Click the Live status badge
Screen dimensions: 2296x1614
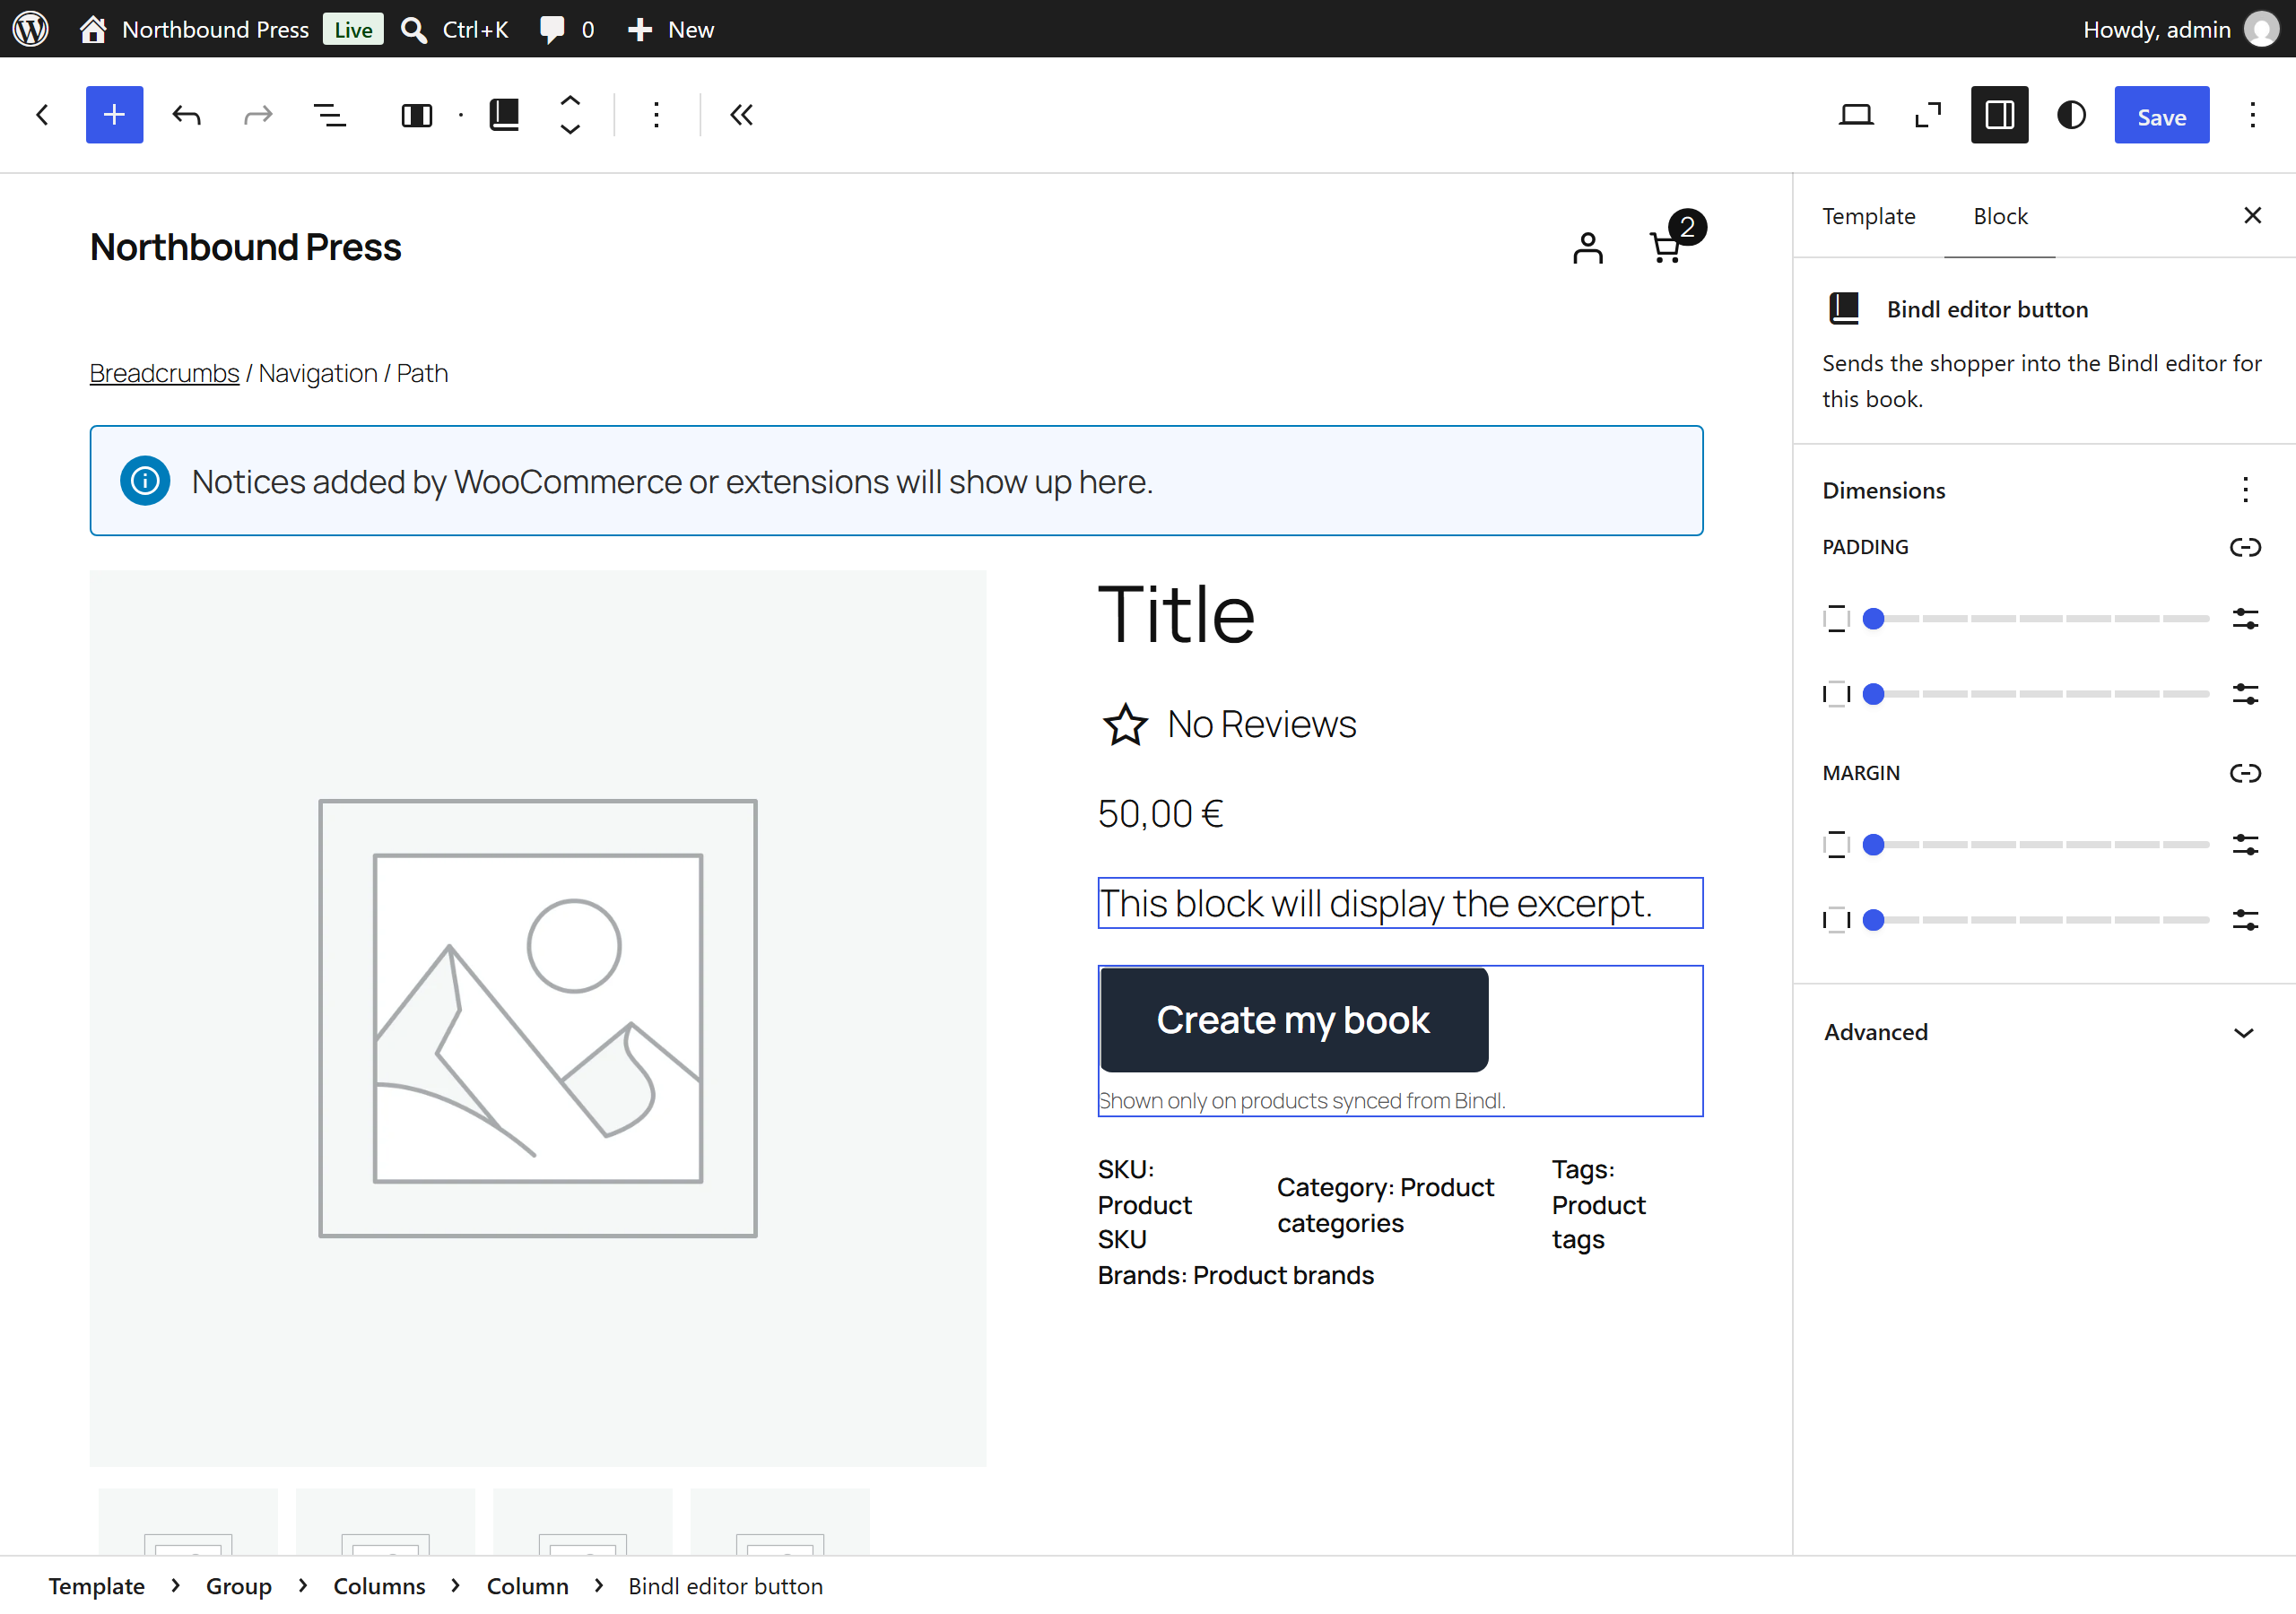pyautogui.click(x=353, y=29)
